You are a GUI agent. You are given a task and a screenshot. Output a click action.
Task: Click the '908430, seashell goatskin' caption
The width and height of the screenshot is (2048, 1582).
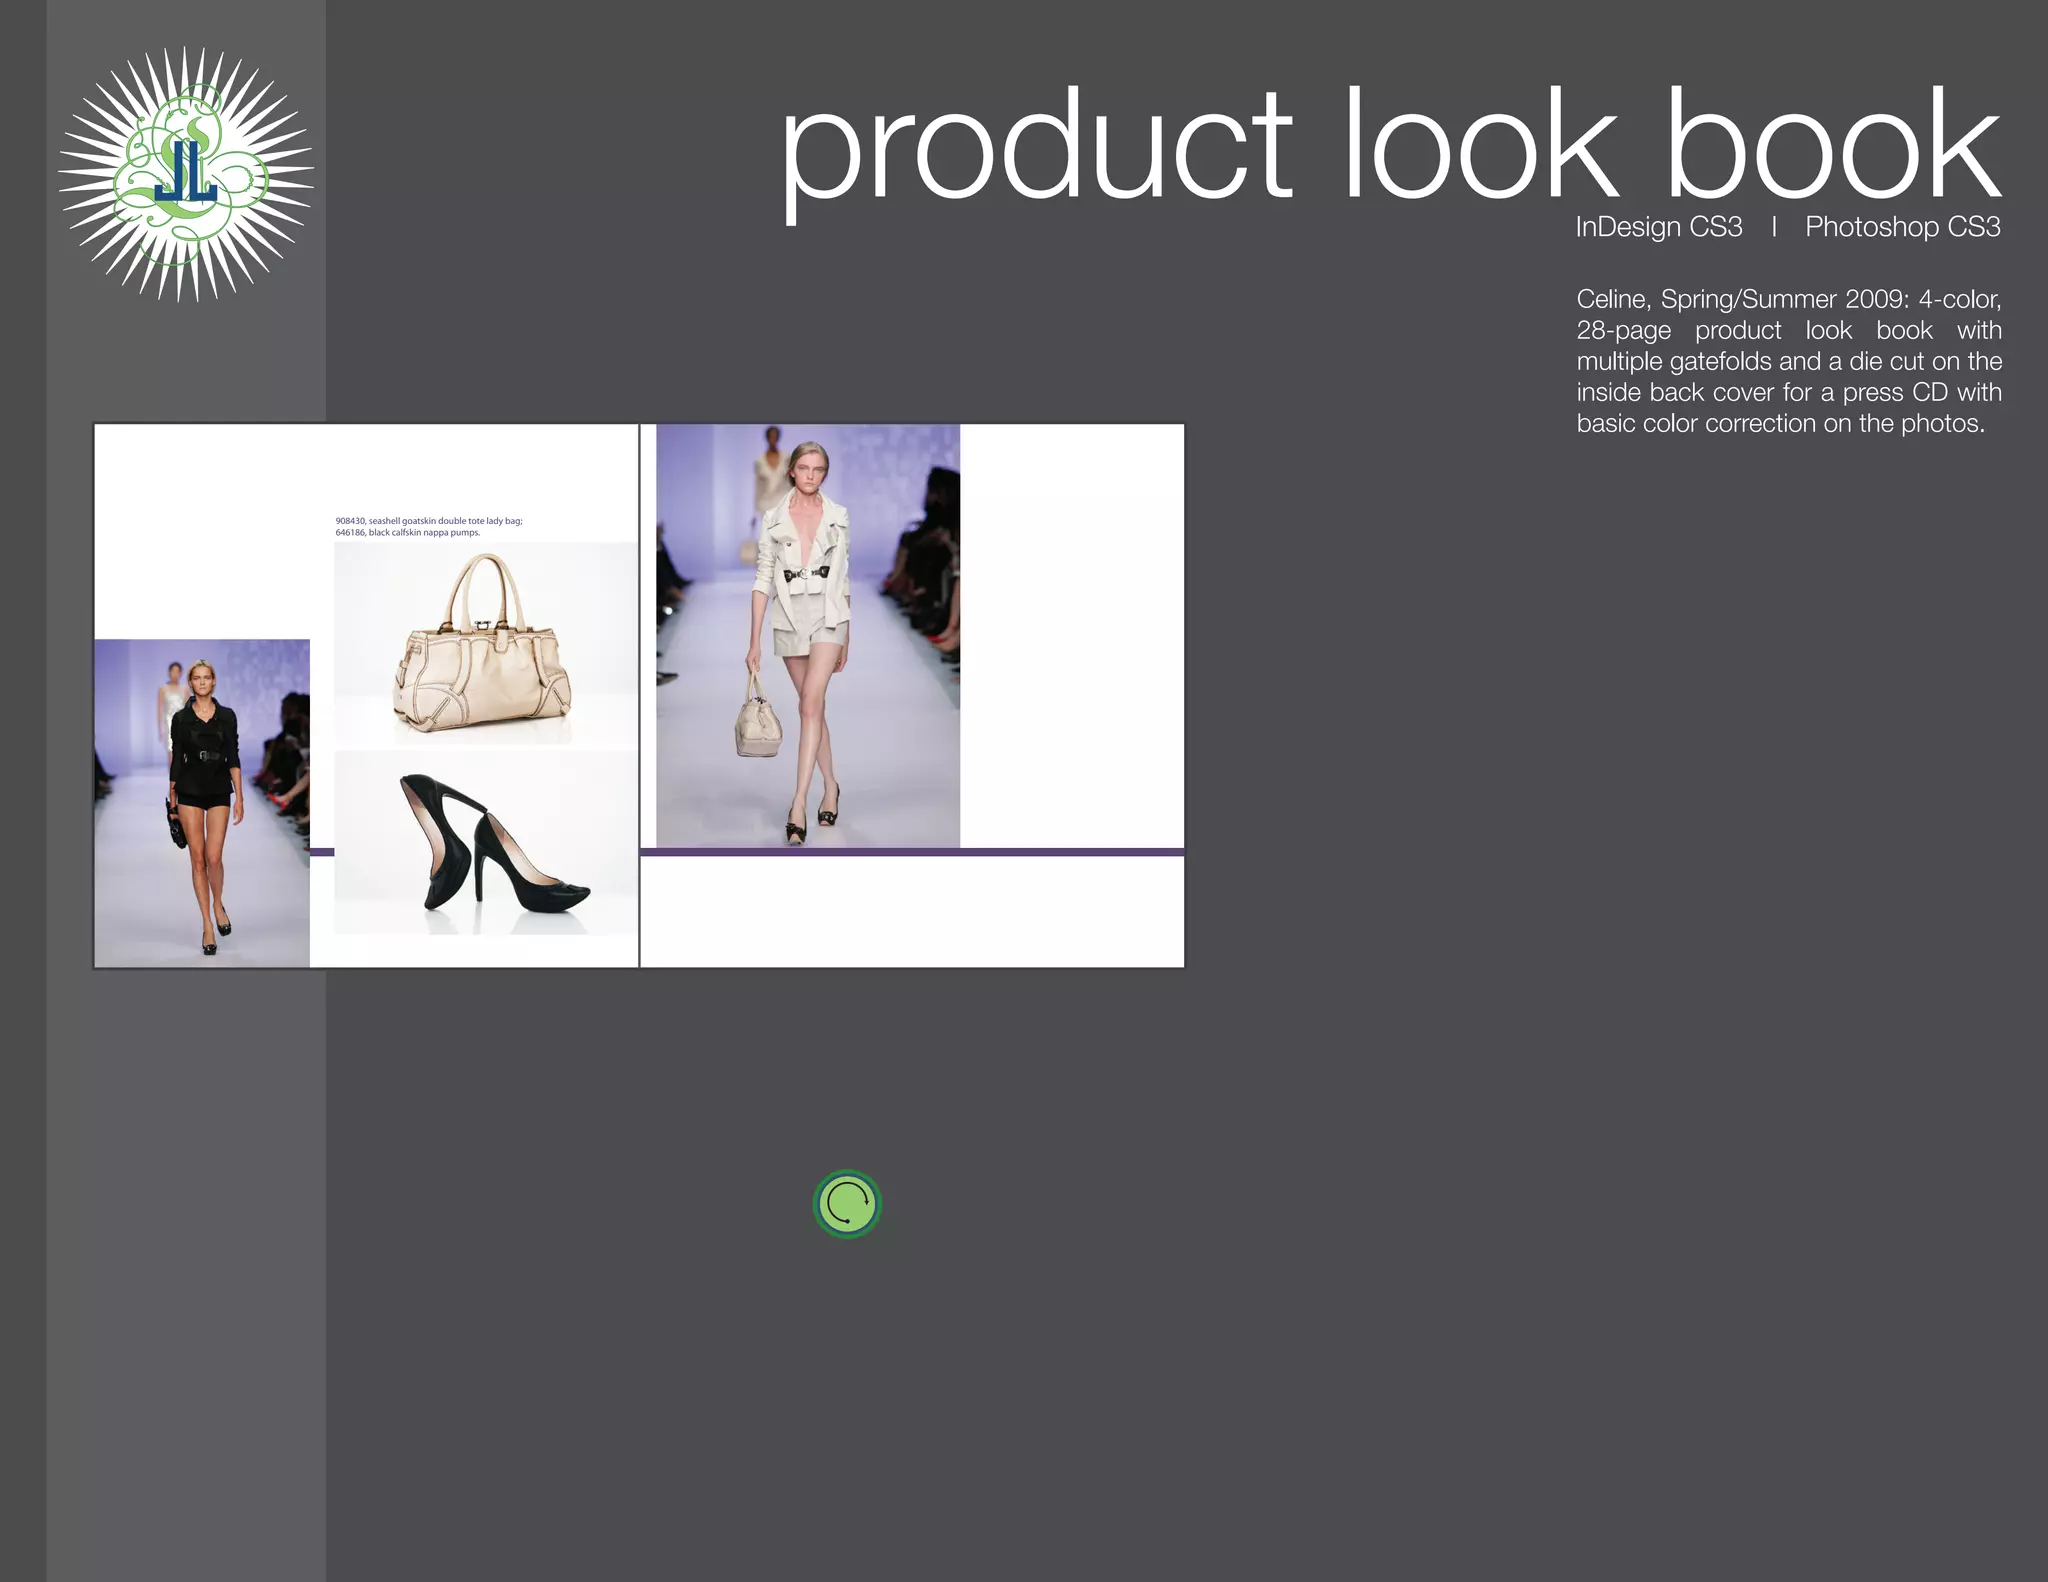tap(429, 526)
